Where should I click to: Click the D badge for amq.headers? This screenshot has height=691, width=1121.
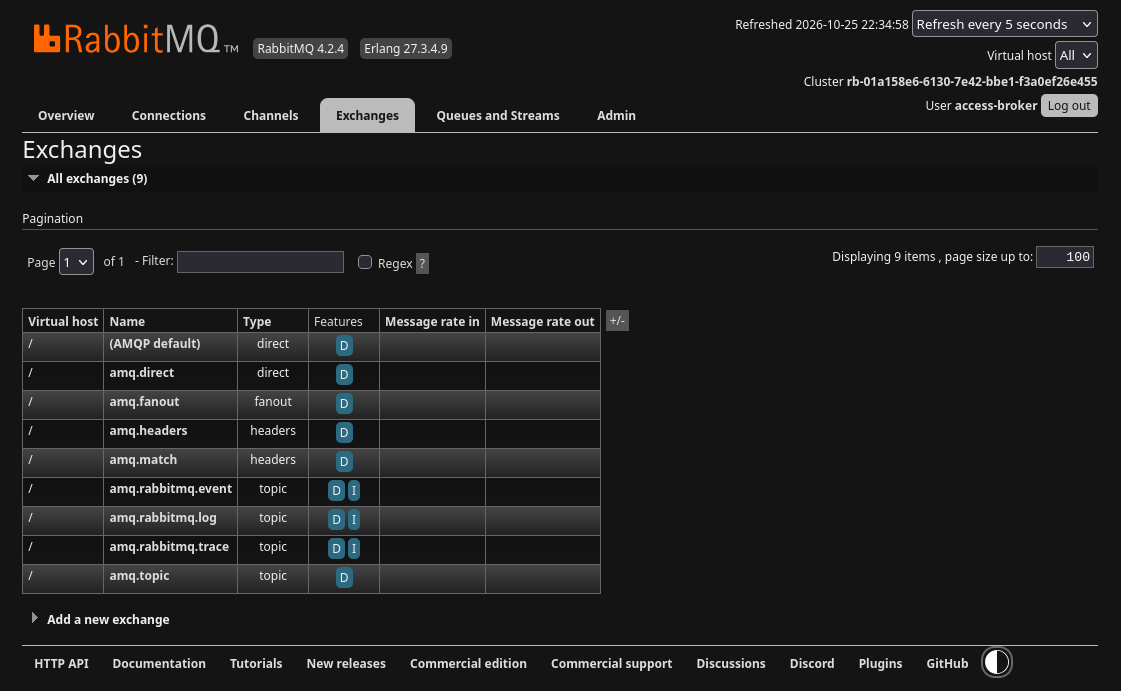pos(344,432)
